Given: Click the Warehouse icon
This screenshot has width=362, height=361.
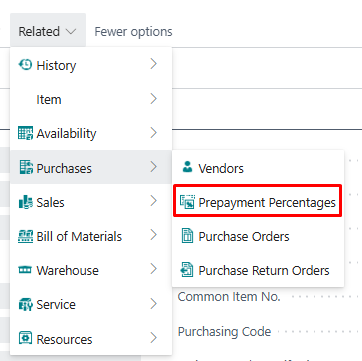Looking at the screenshot, I should [x=25, y=270].
